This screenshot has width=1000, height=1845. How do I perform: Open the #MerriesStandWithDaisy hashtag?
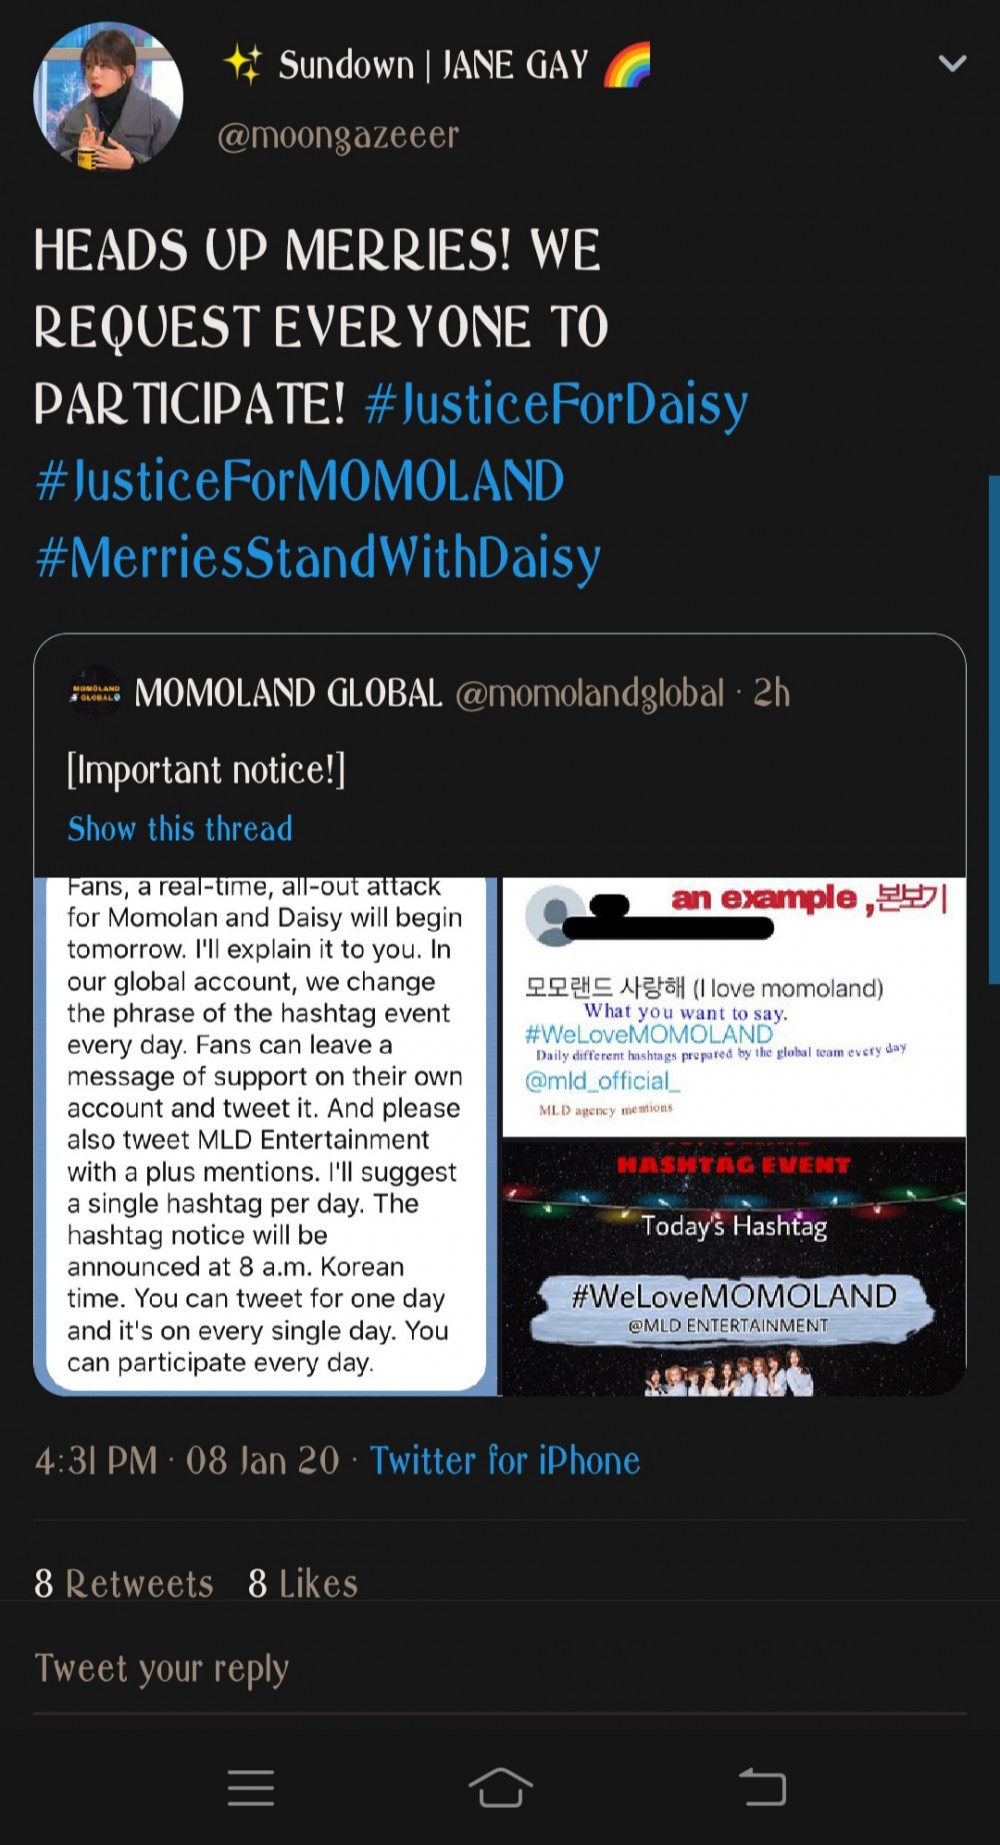tap(318, 558)
